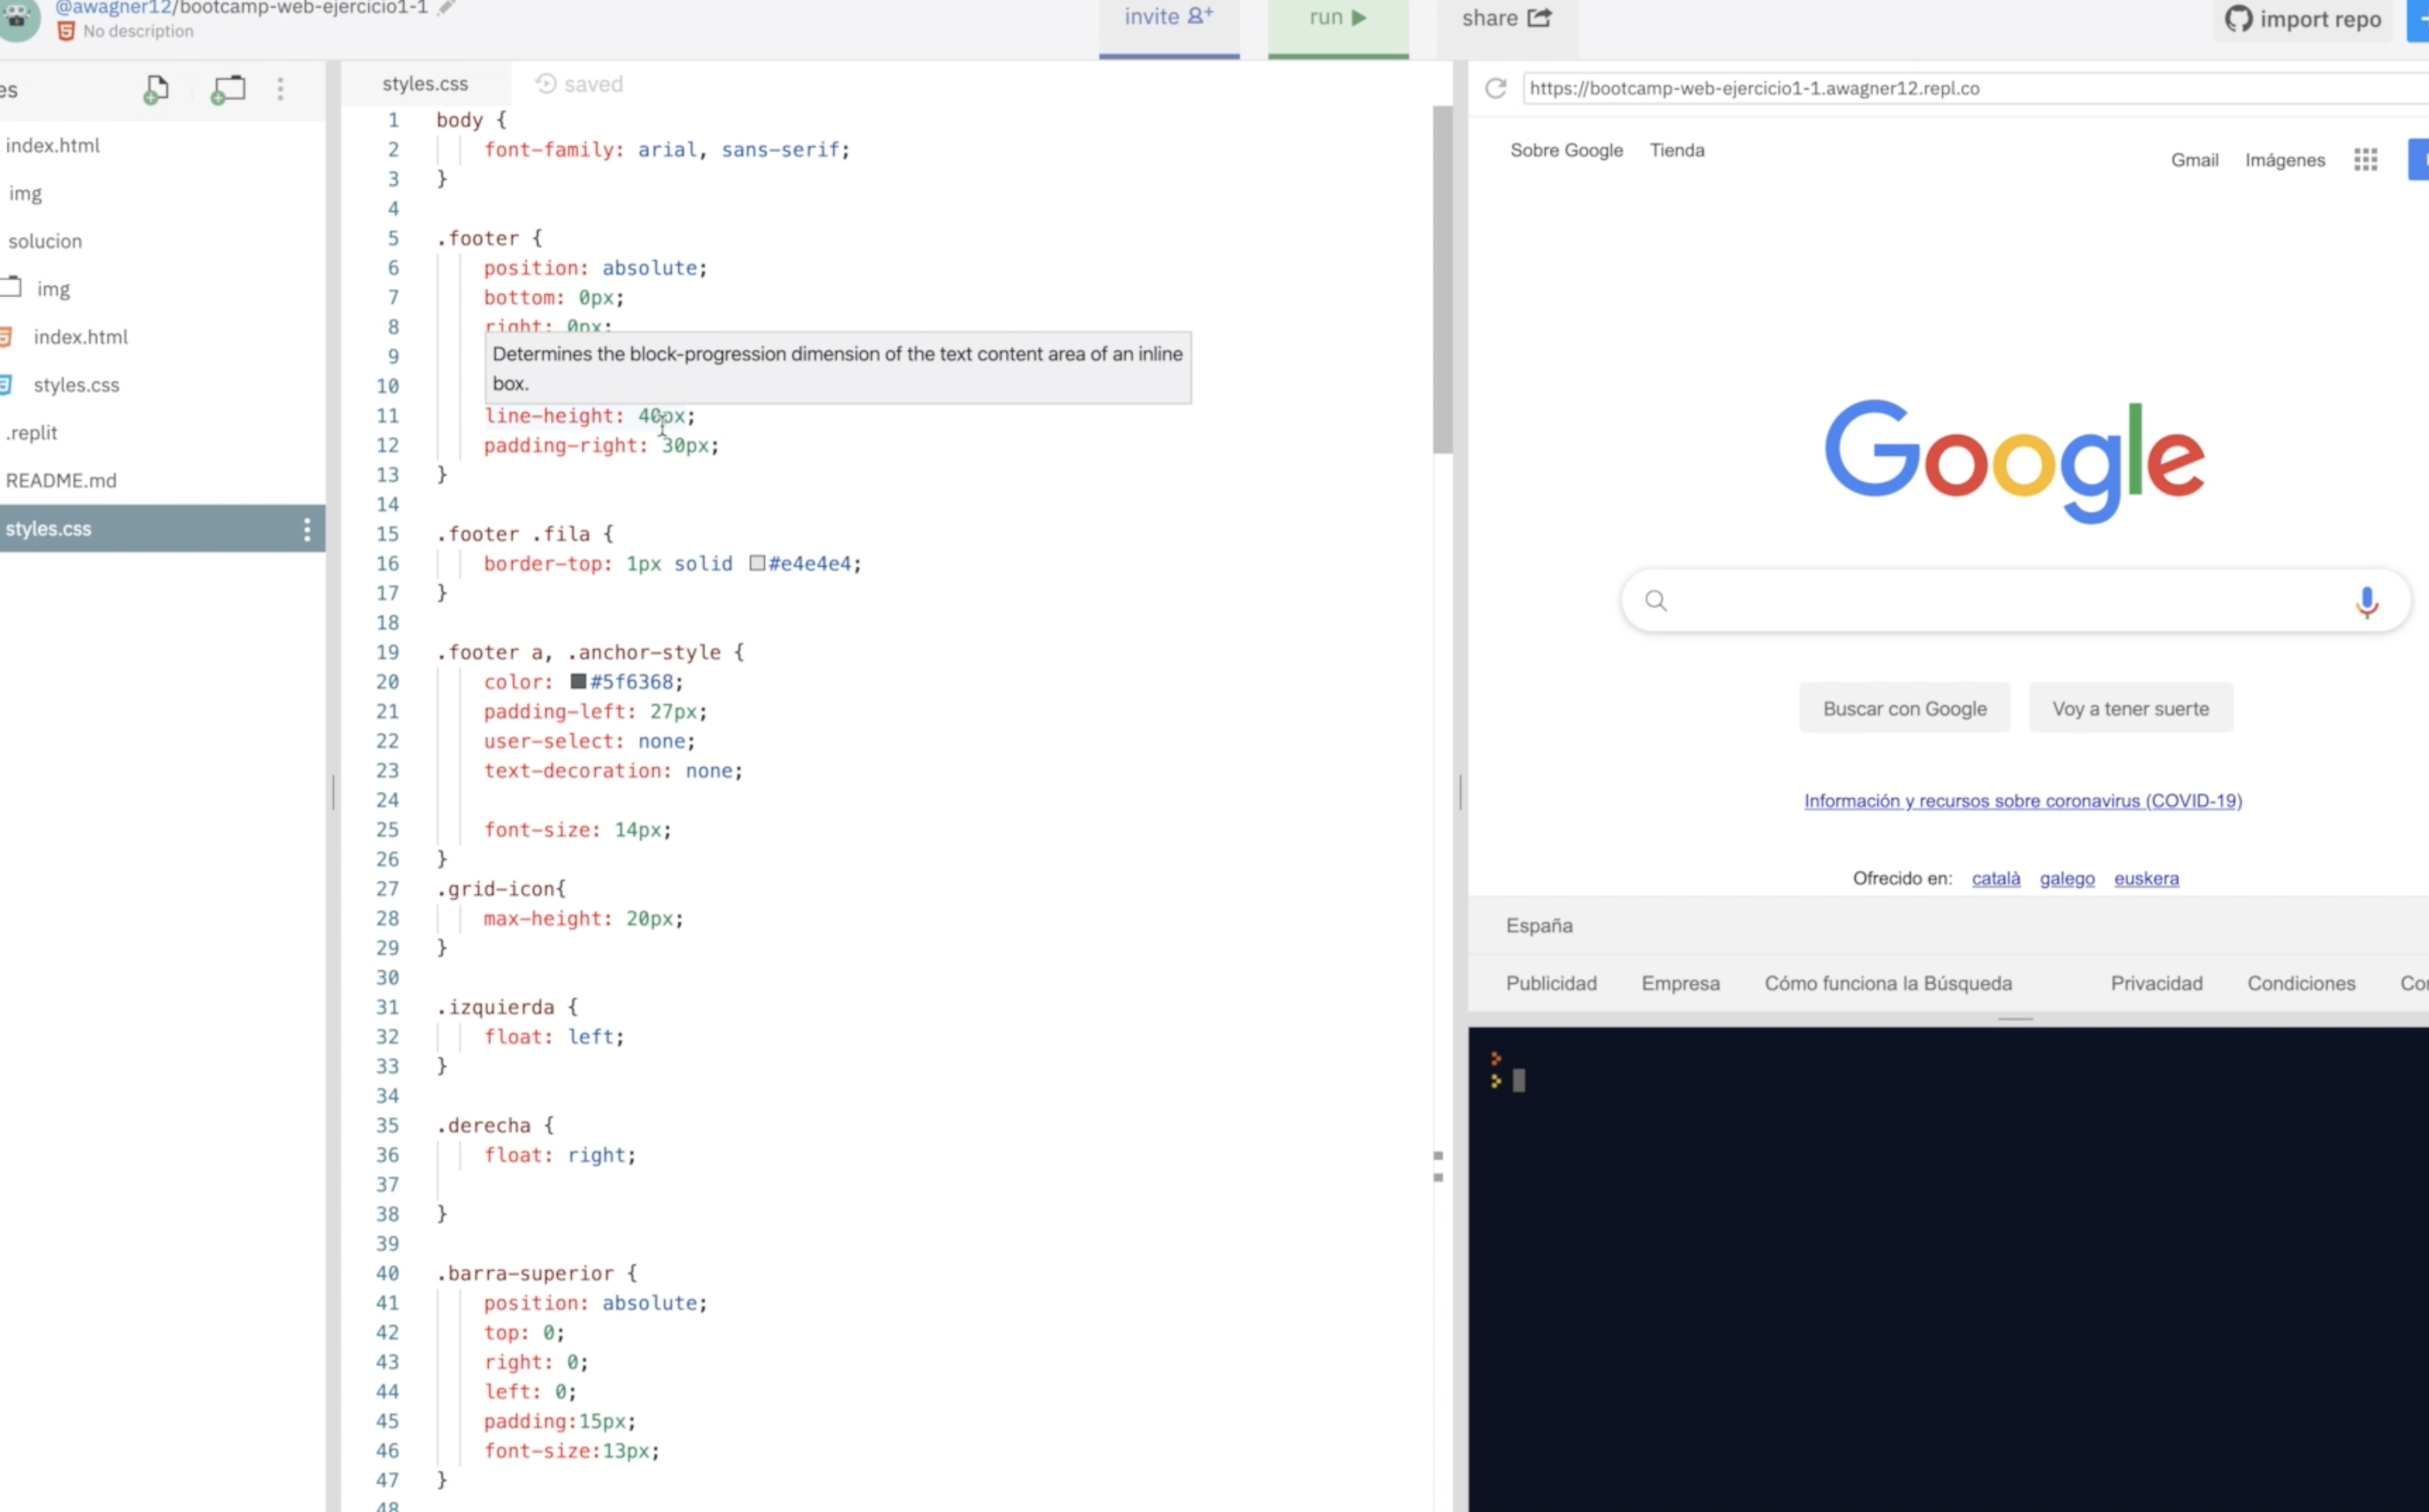Open Empresa footer link

tap(1680, 983)
